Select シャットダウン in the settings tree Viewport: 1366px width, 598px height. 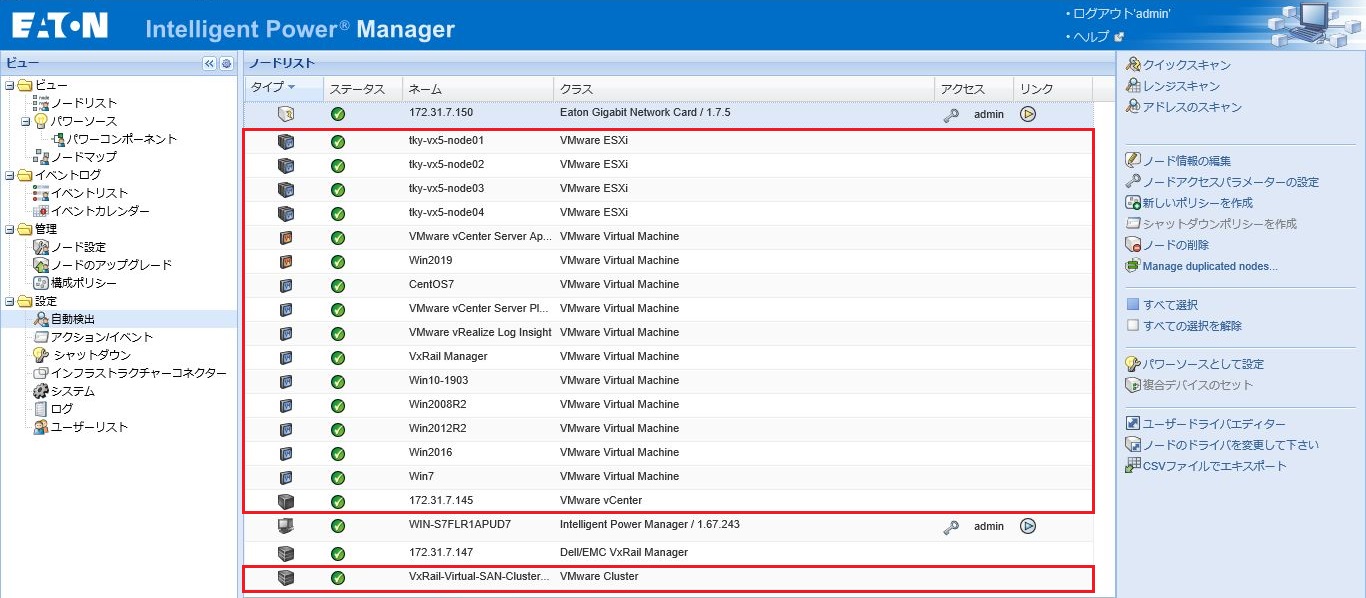[x=92, y=355]
